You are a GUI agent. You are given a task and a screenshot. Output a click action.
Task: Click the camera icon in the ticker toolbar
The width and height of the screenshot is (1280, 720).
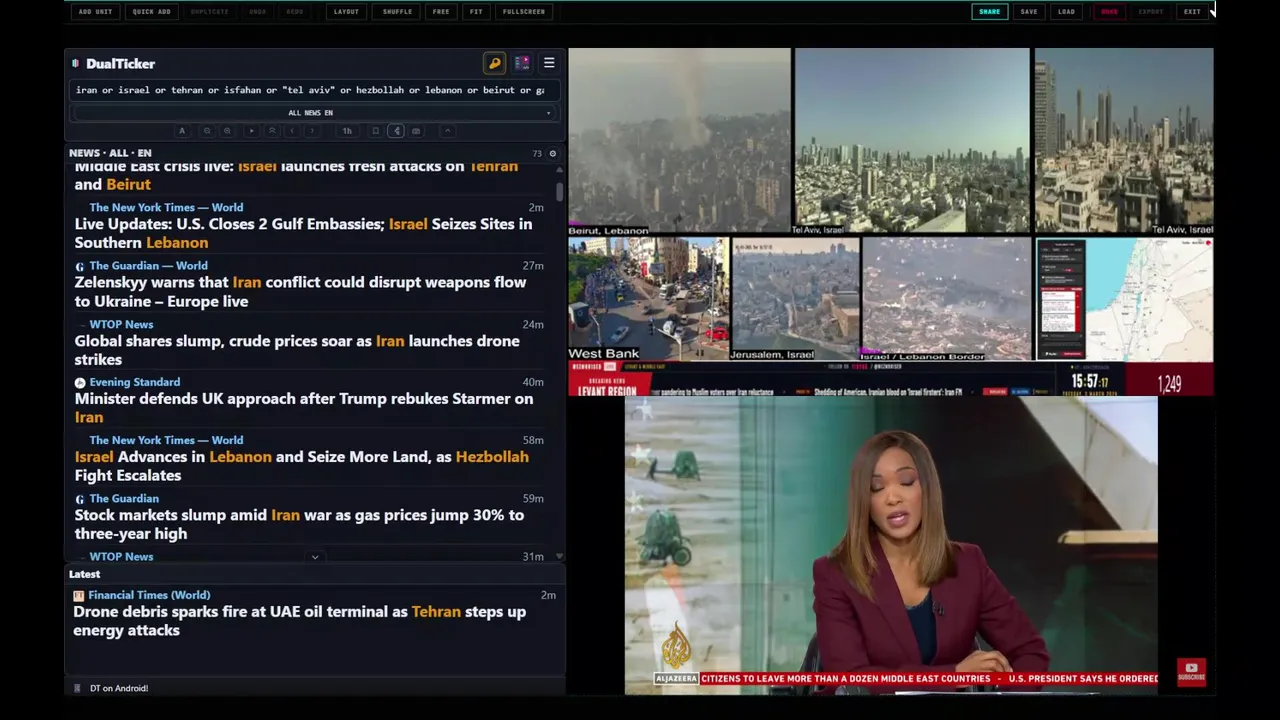[416, 131]
